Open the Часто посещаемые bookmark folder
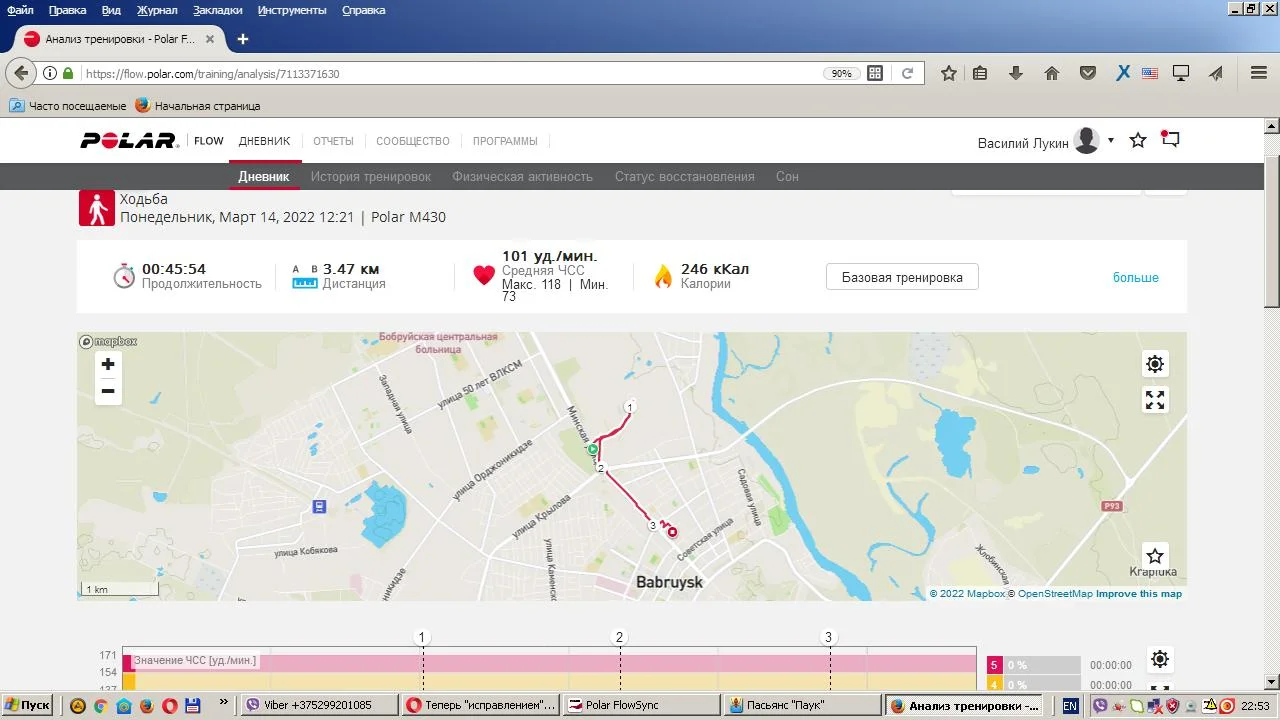 click(x=68, y=105)
